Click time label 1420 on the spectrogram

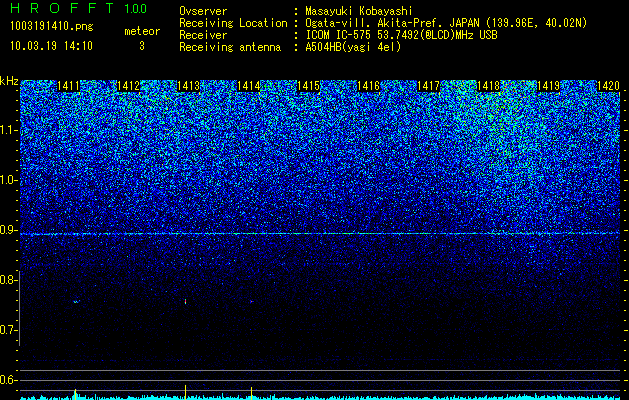tap(609, 86)
